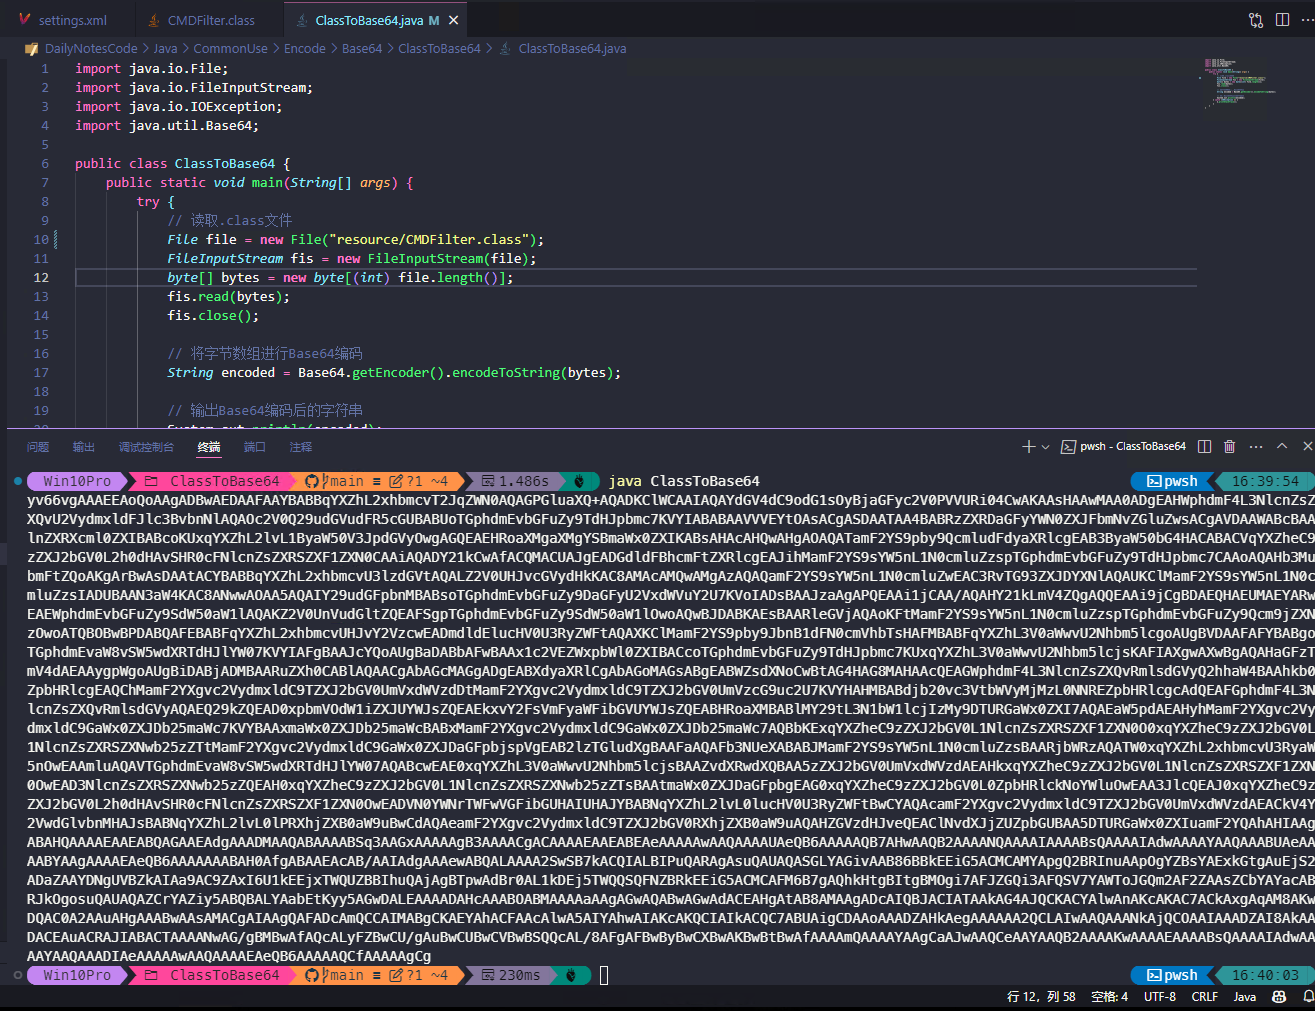Image resolution: width=1315 pixels, height=1011 pixels.
Task: Click the '// 读取.class文件' comment line
Action: click(x=230, y=220)
